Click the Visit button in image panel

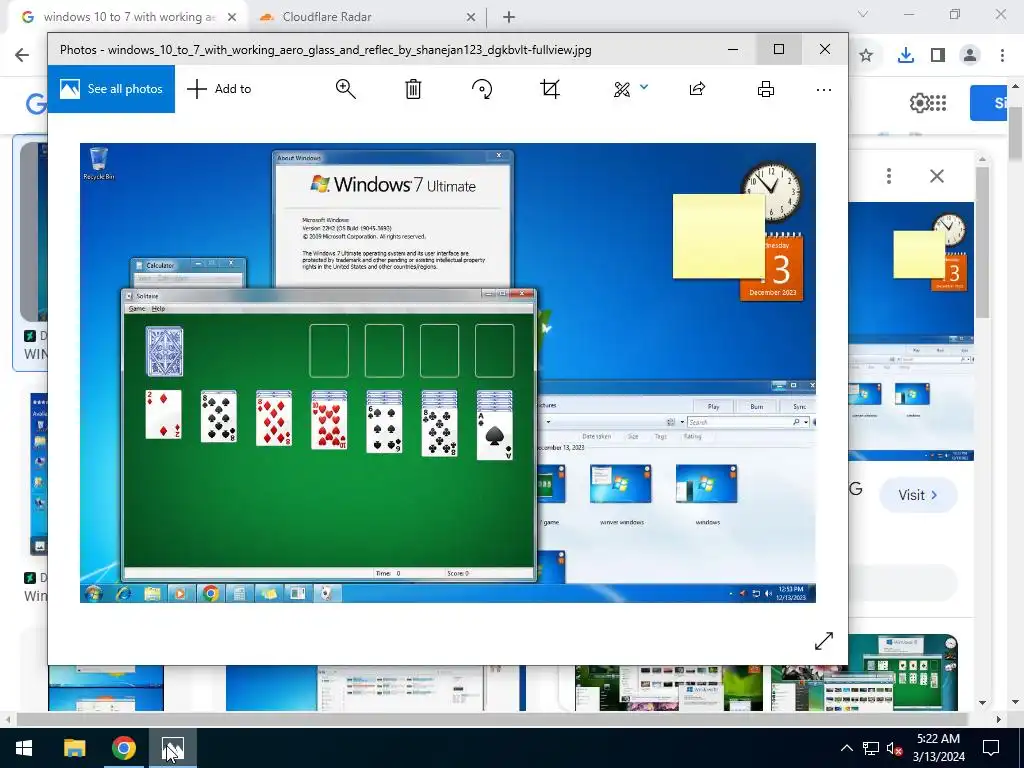pos(918,495)
